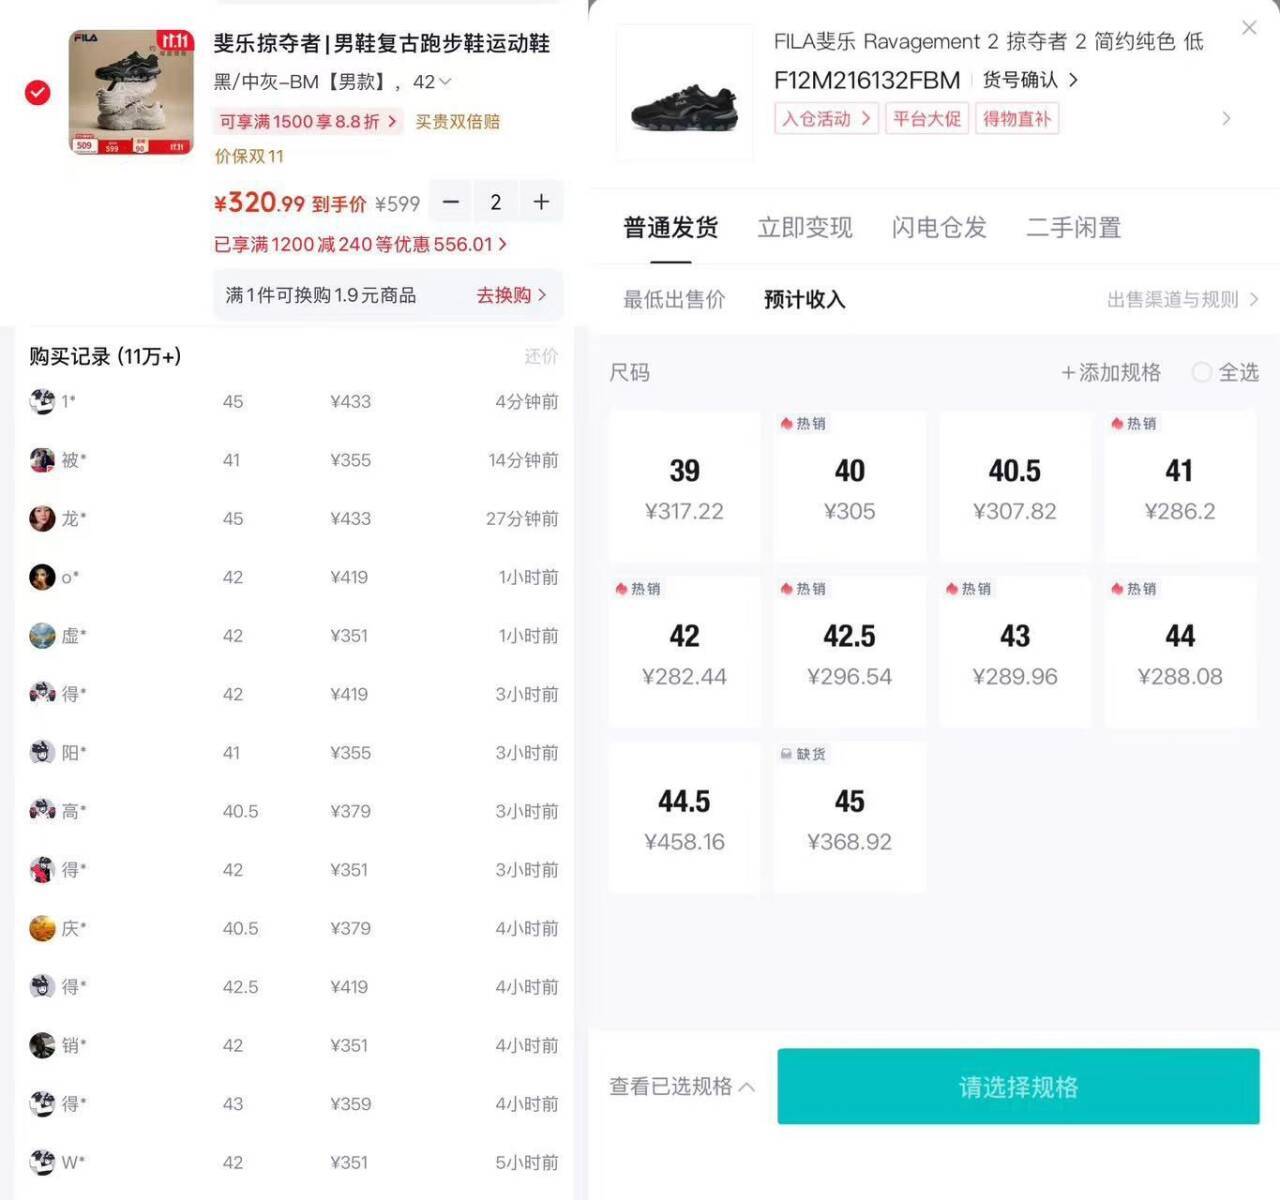
Task: Open the FILA shoe cart thumbnail
Action: pos(131,92)
